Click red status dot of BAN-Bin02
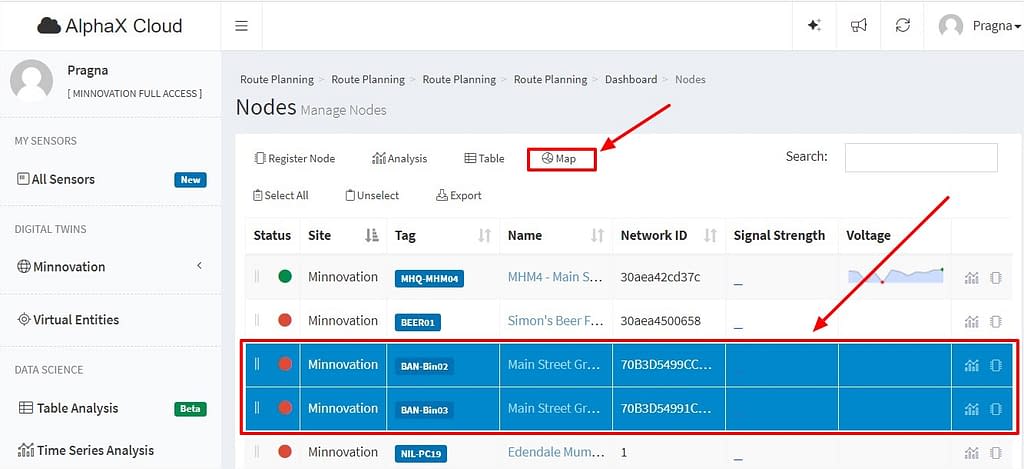The height and width of the screenshot is (469, 1024). click(285, 364)
